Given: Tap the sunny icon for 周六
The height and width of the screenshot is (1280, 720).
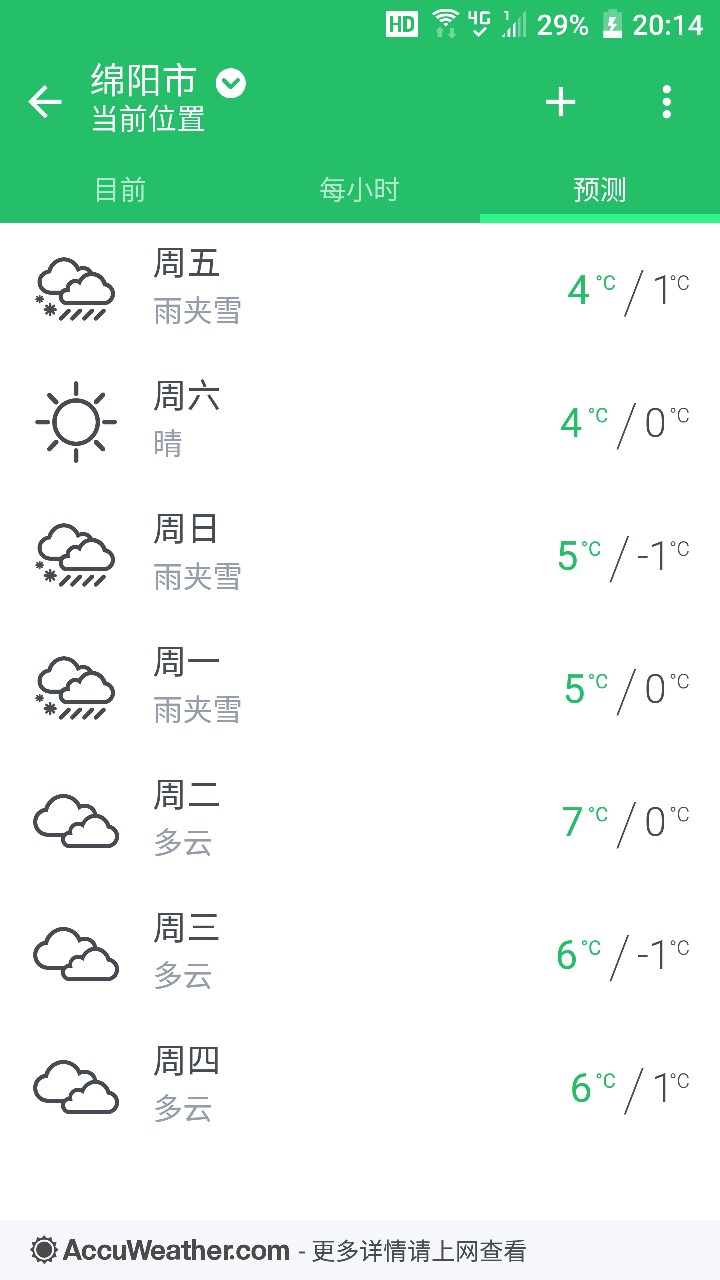Looking at the screenshot, I should coord(75,422).
